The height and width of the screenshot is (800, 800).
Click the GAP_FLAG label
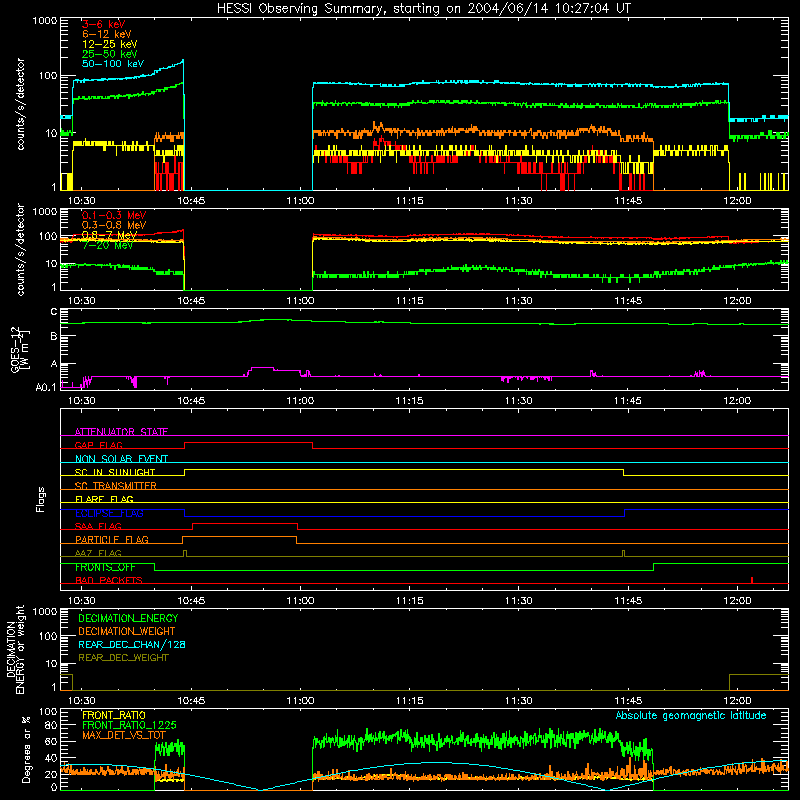pyautogui.click(x=98, y=445)
